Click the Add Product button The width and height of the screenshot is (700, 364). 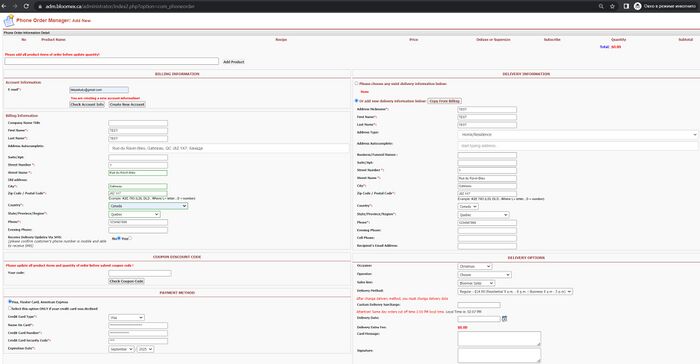[233, 62]
